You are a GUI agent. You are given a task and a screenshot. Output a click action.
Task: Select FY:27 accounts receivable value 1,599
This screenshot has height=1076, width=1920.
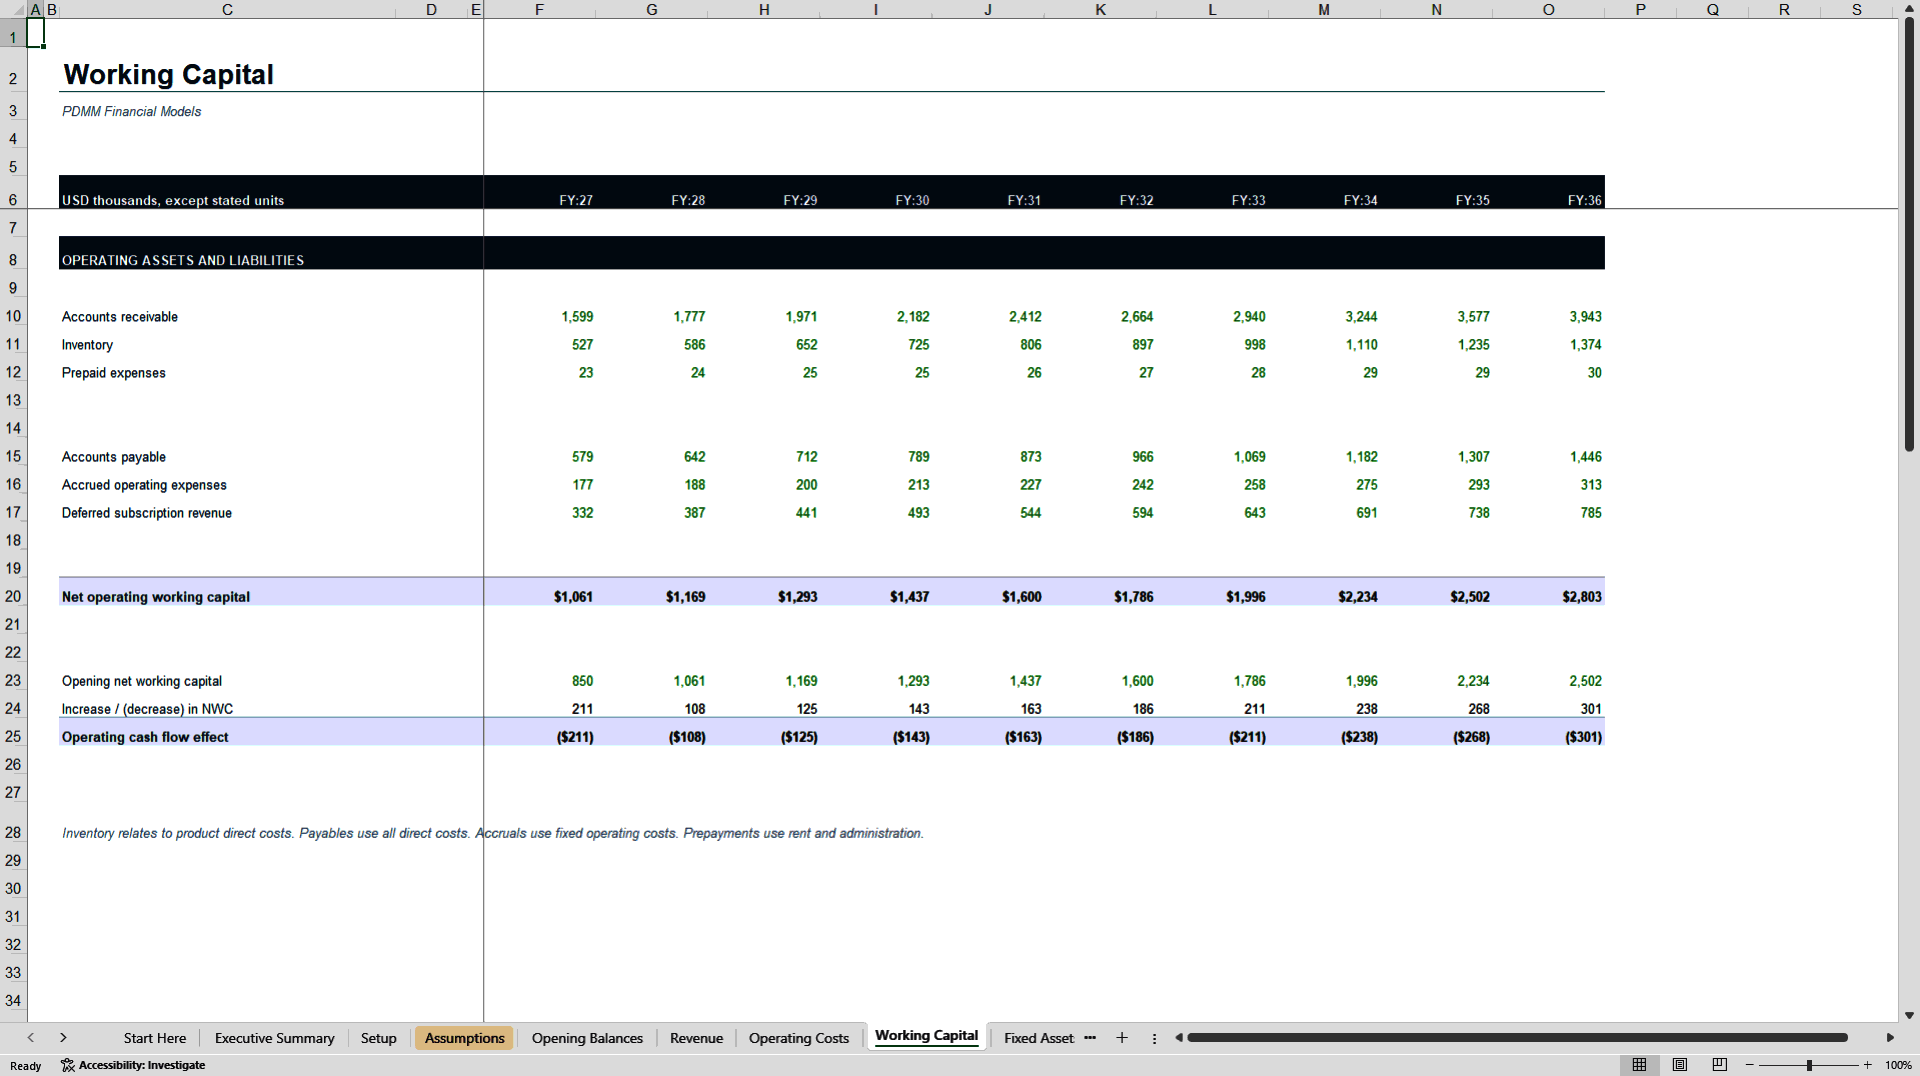point(577,317)
